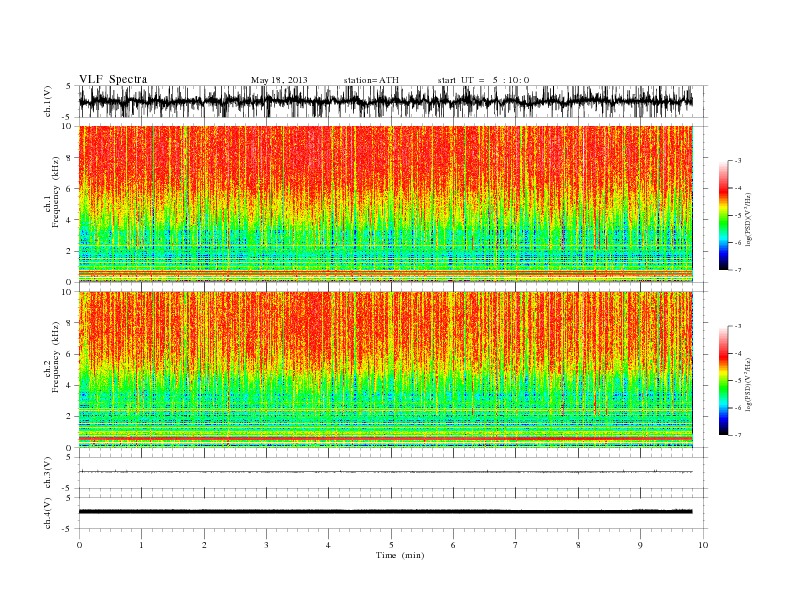Click the '0' tick on time axis
This screenshot has height=612, width=792.
(79, 545)
